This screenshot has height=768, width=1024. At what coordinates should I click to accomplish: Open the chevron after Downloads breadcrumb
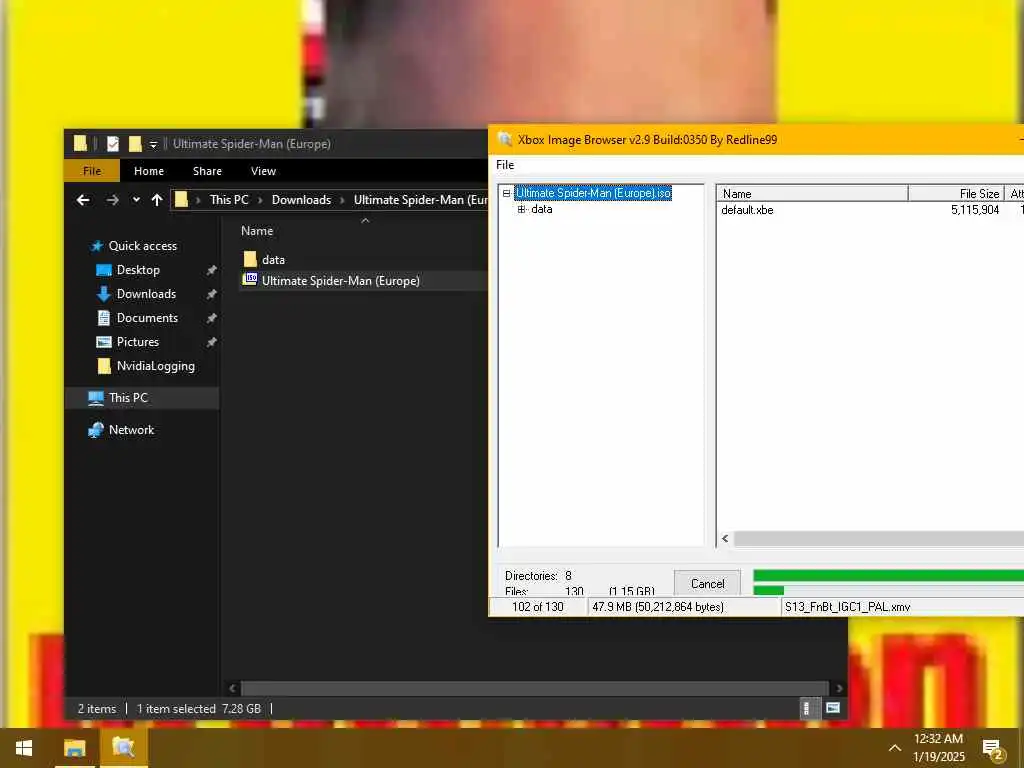click(342, 200)
